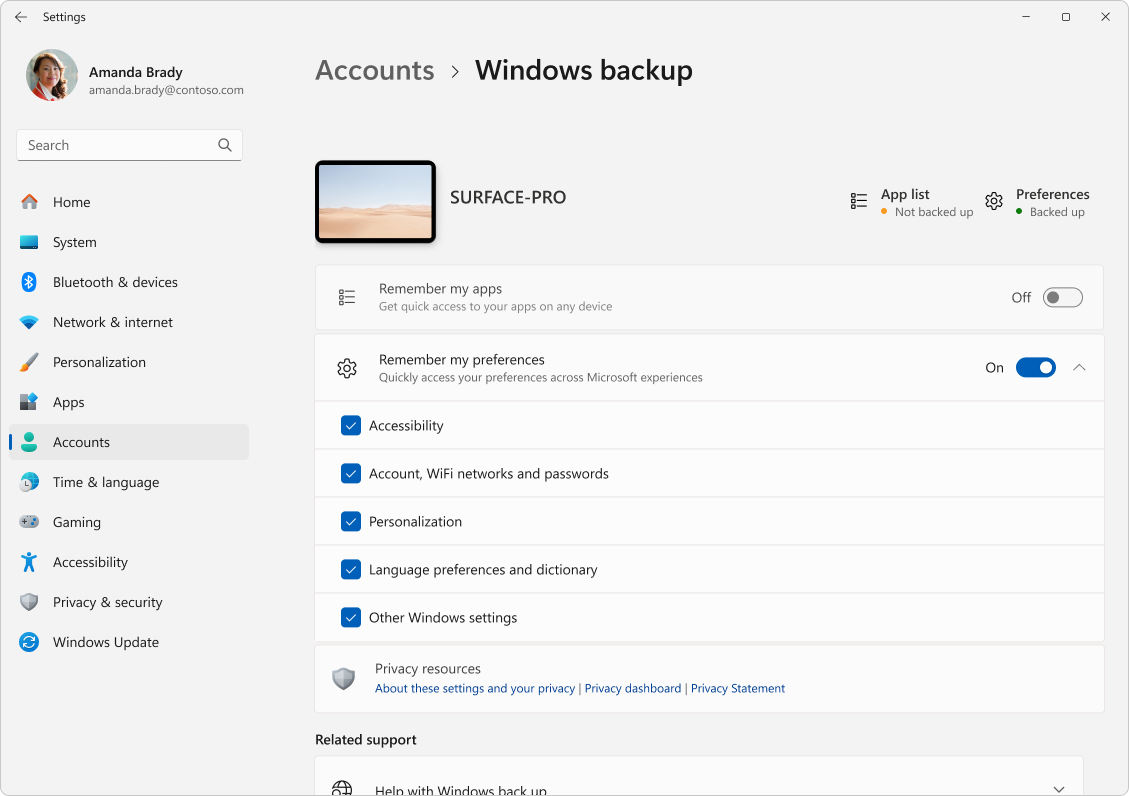
Task: Click the back arrow in Settings title bar
Action: pyautogui.click(x=21, y=17)
